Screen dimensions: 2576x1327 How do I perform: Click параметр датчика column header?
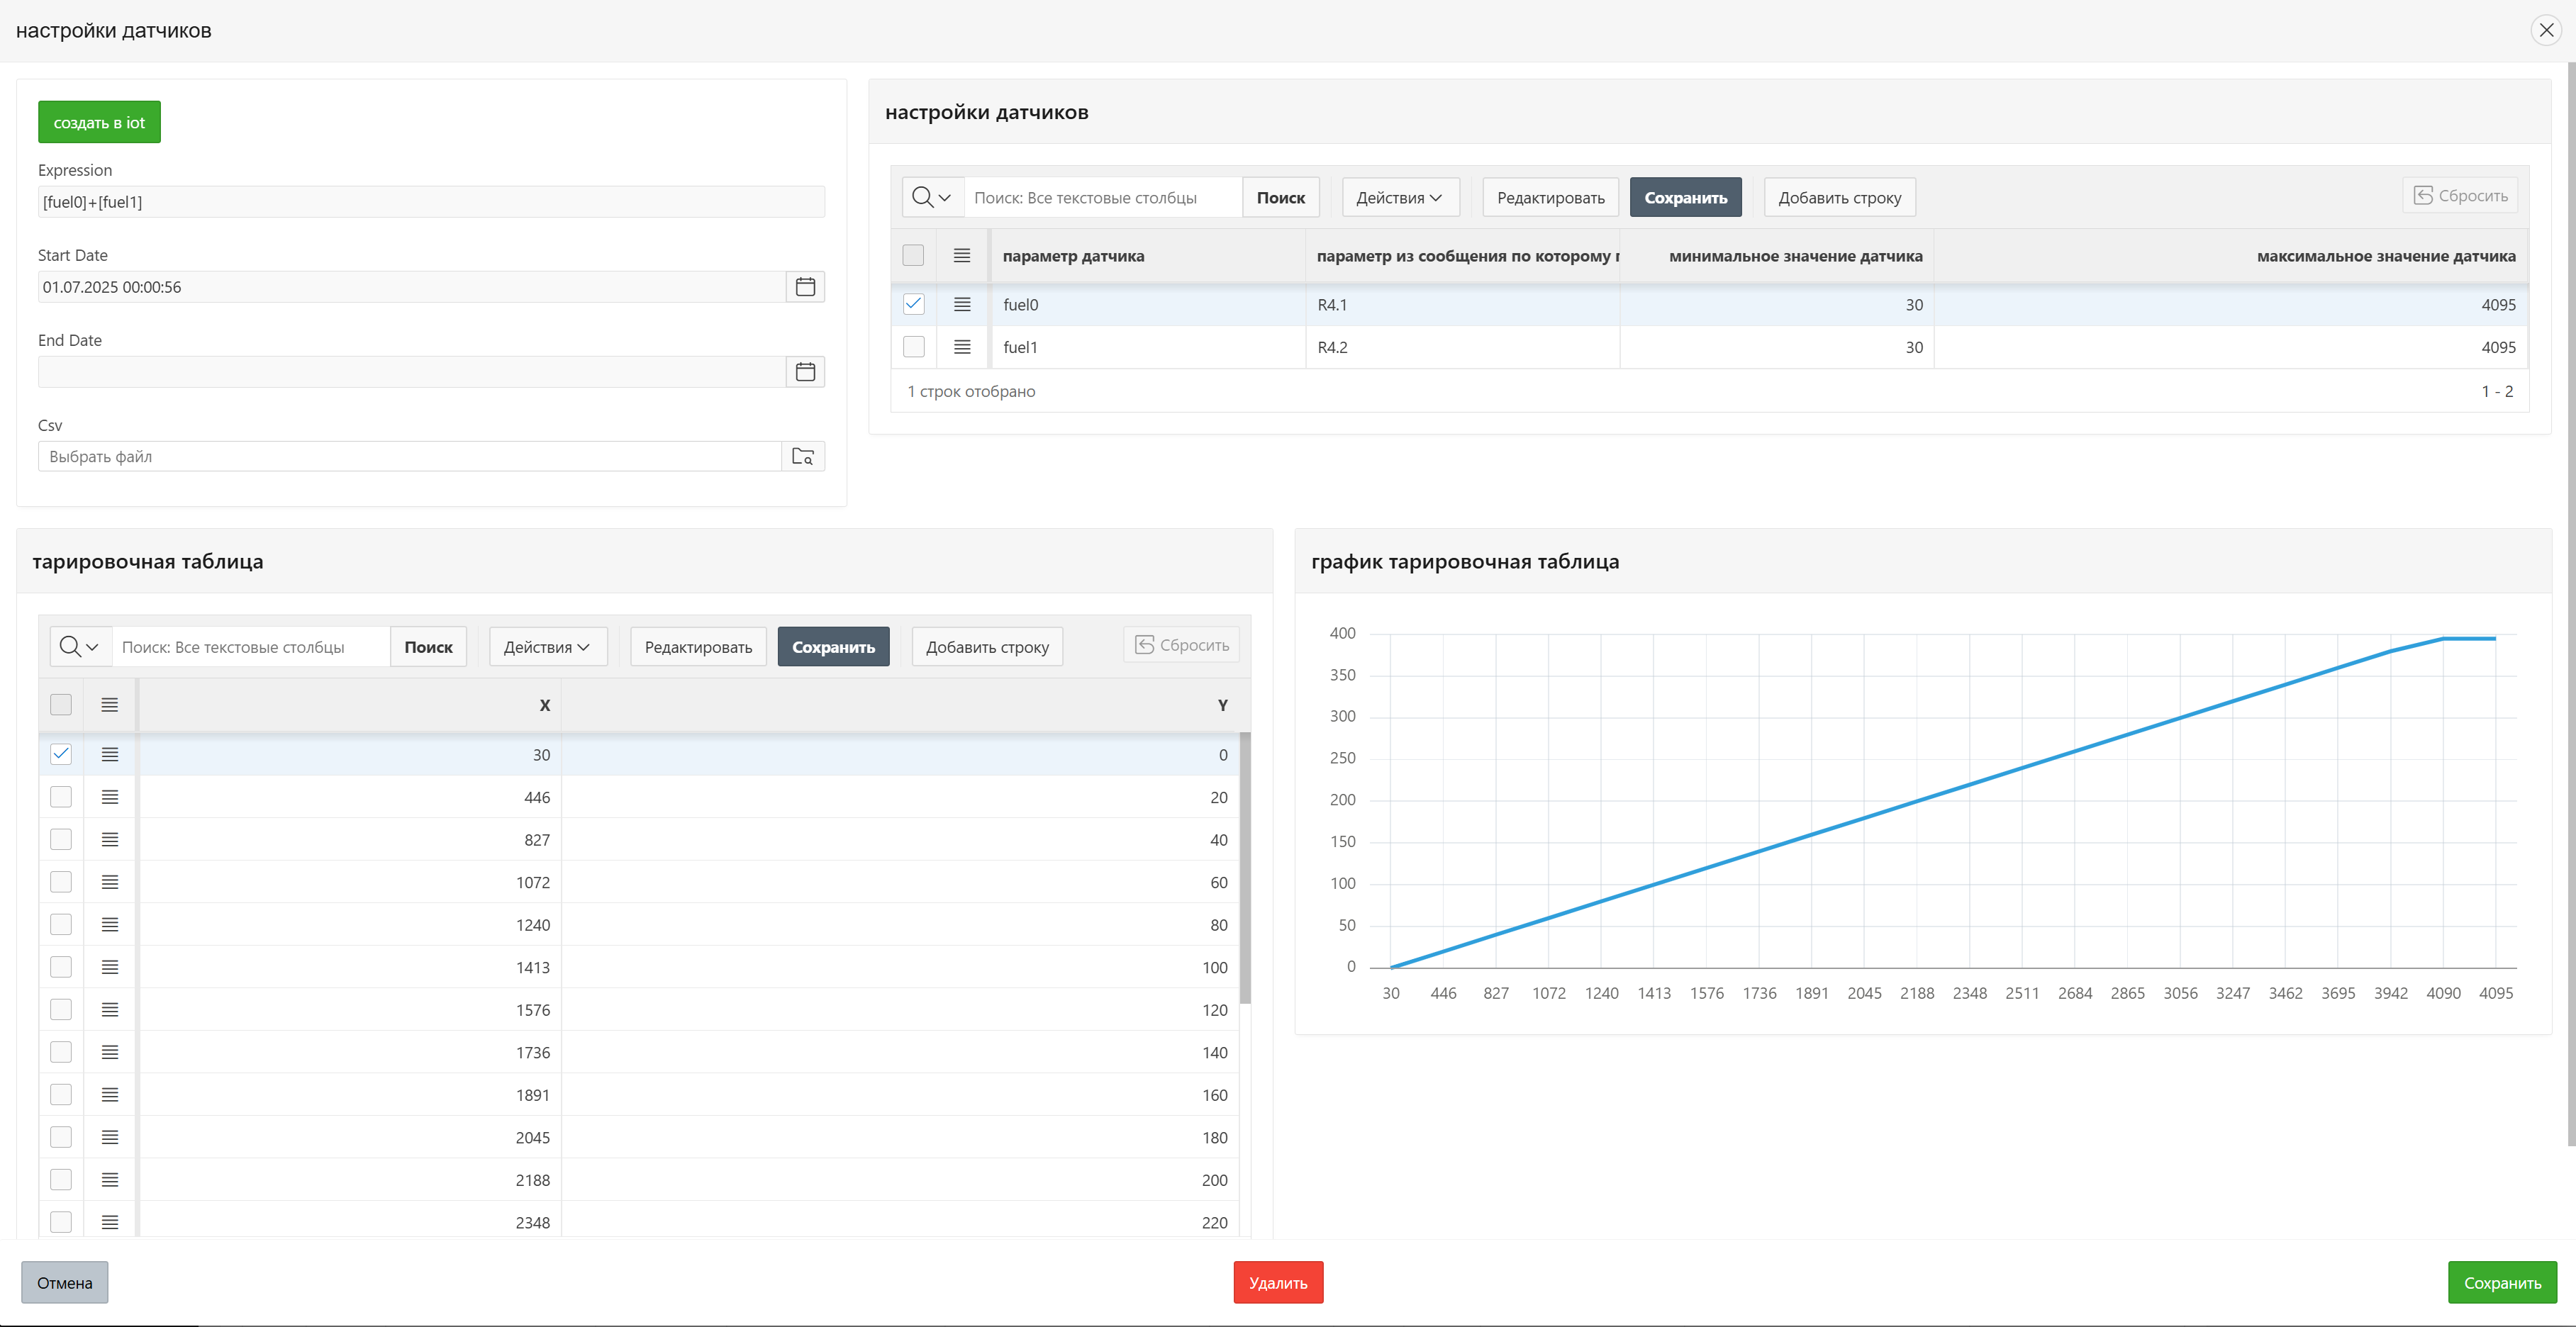point(1073,256)
